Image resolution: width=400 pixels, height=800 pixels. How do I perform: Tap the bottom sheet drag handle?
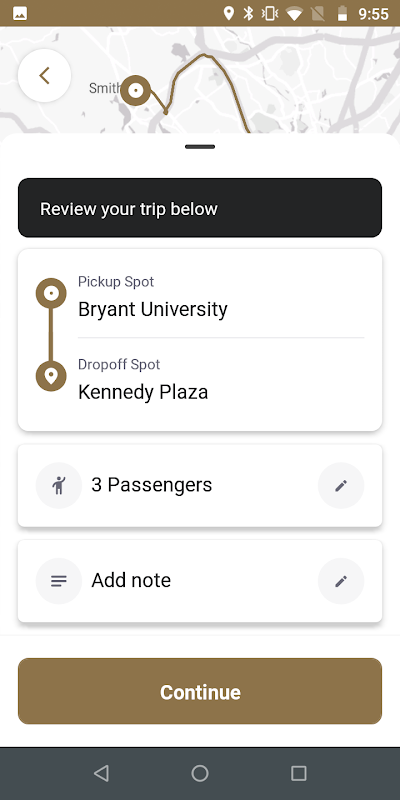(x=200, y=147)
